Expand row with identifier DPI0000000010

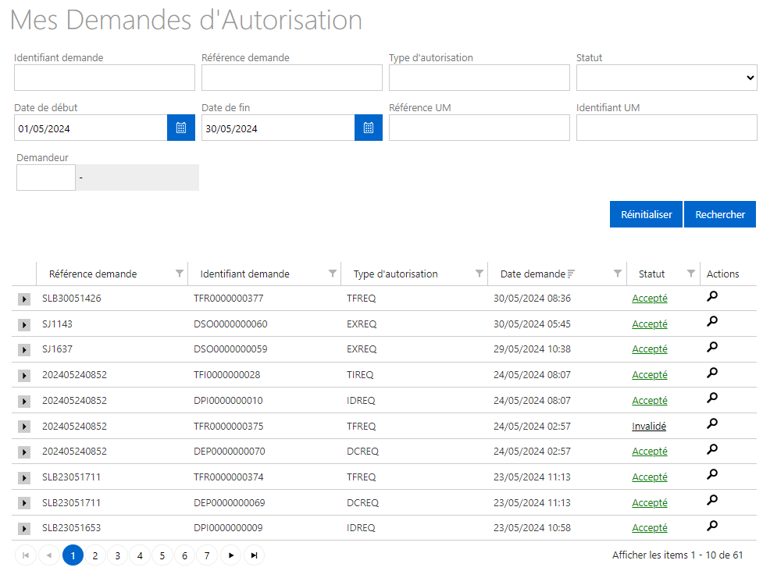point(24,401)
